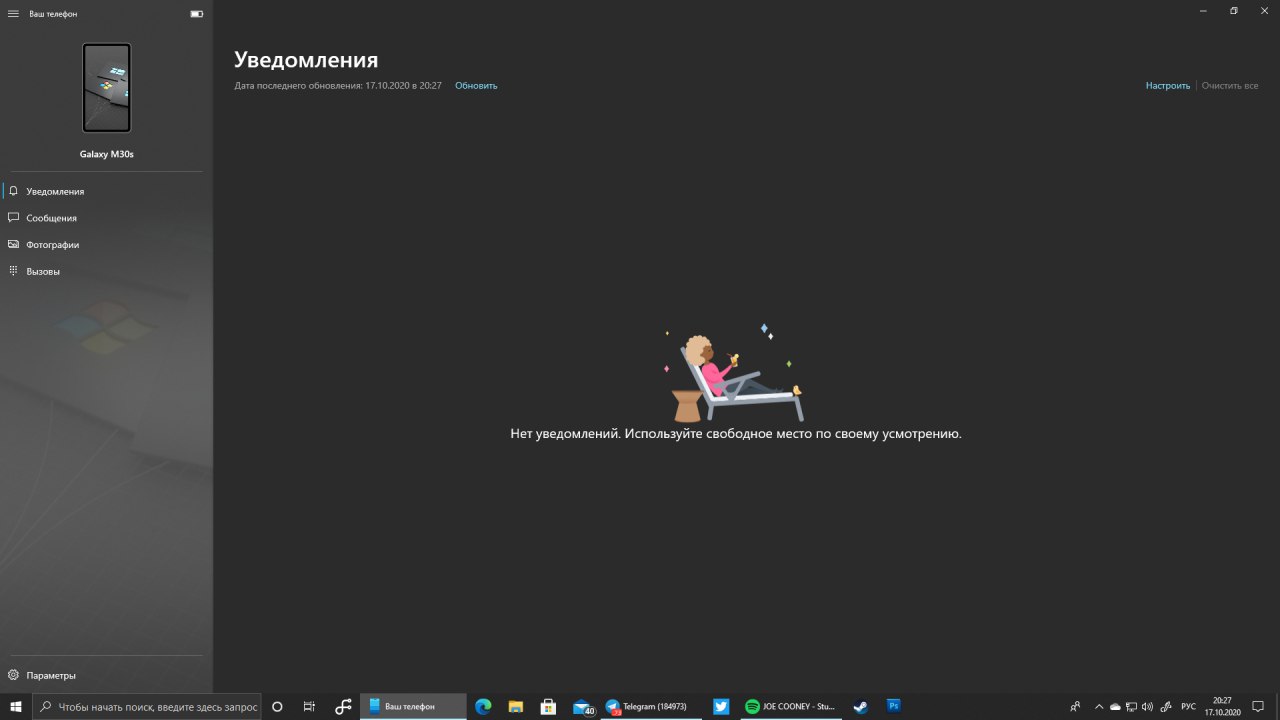Screen dimensions: 1280x720
Task: Open volume control tray icon
Action: [1147, 706]
